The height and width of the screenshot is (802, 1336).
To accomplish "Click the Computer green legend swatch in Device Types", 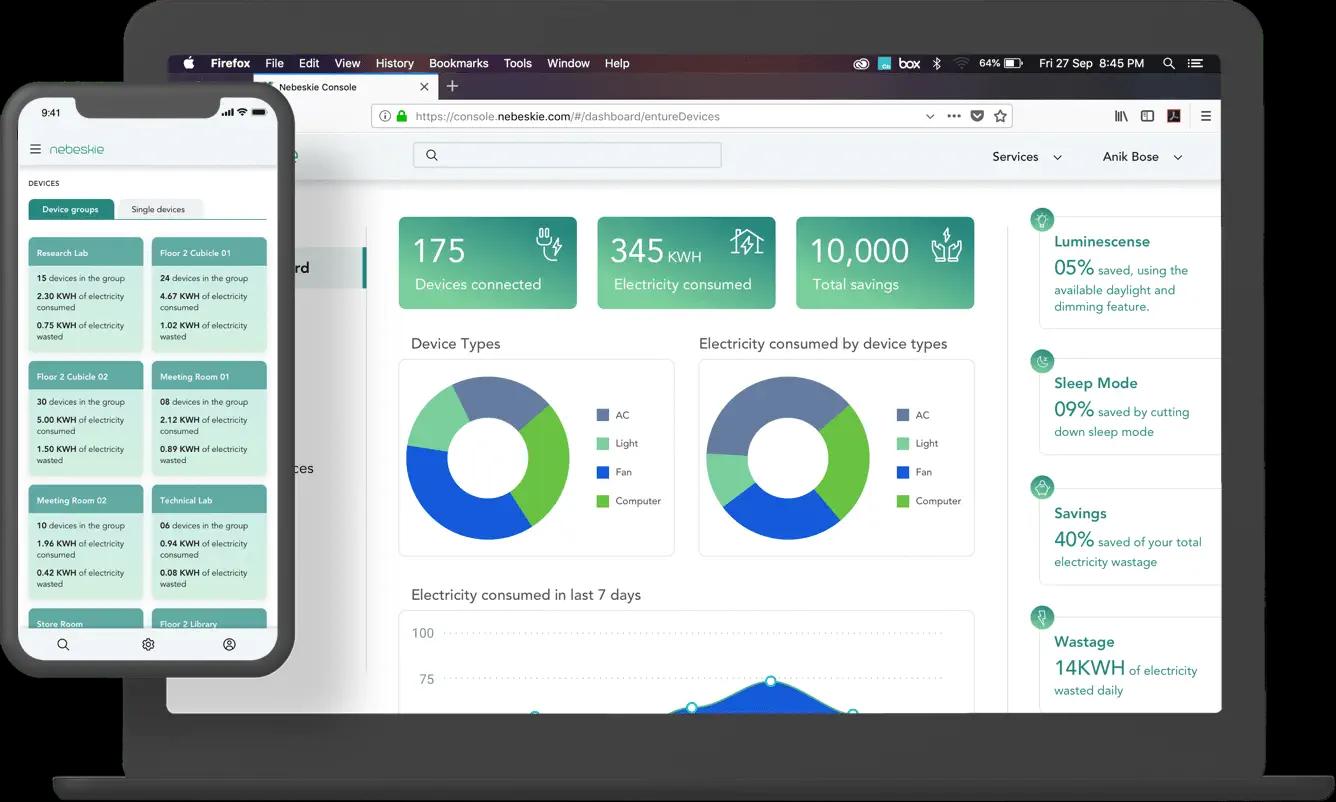I will [x=603, y=501].
